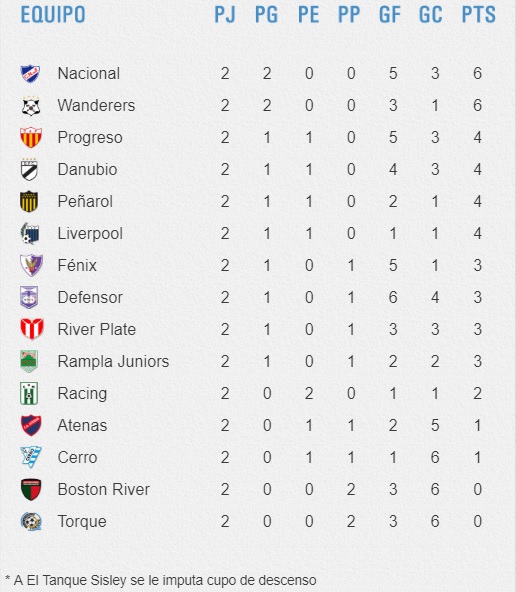Screen dimensions: 516x592
Task: Click the Liverpool club badge icon
Action: [30, 234]
